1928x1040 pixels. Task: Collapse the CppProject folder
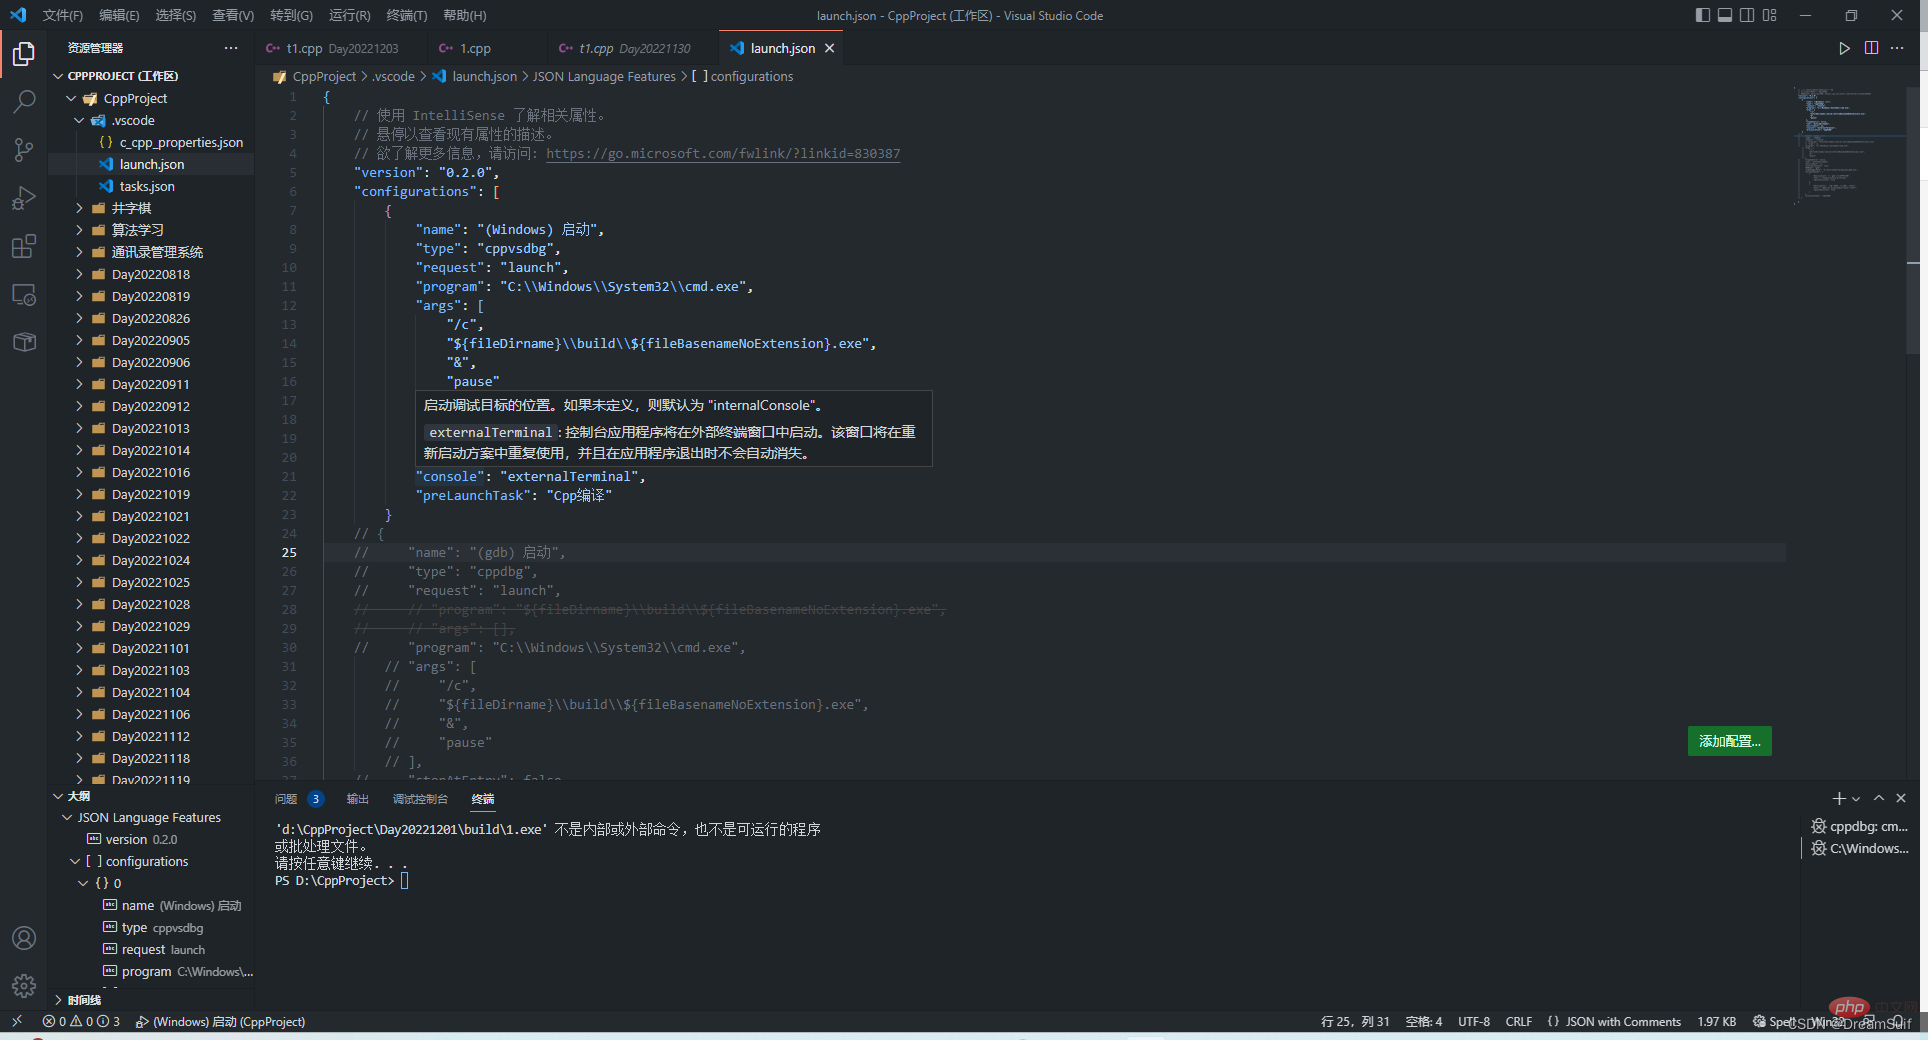pyautogui.click(x=71, y=98)
